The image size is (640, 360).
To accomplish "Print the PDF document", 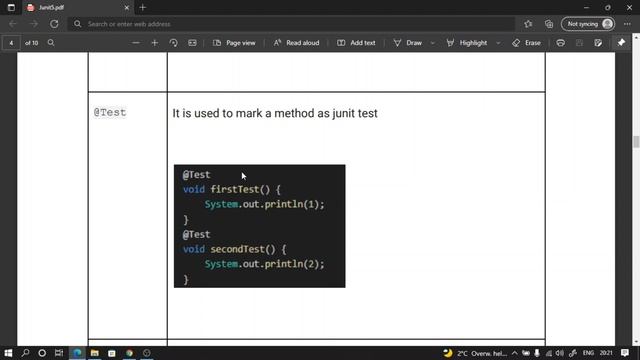I will click(x=560, y=42).
